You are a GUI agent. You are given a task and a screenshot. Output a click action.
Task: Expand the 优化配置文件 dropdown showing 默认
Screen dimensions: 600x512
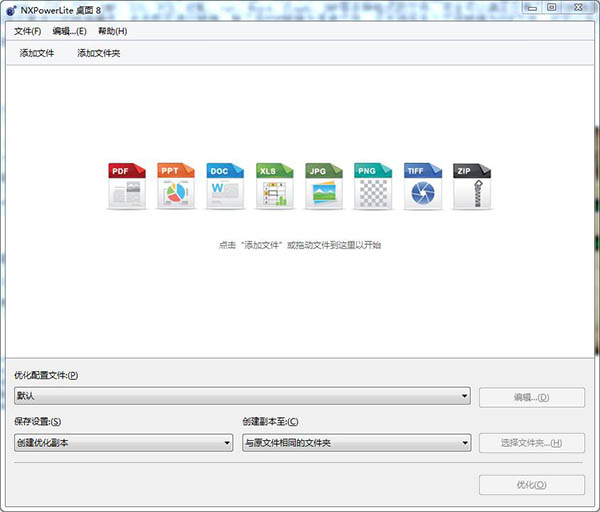point(242,396)
